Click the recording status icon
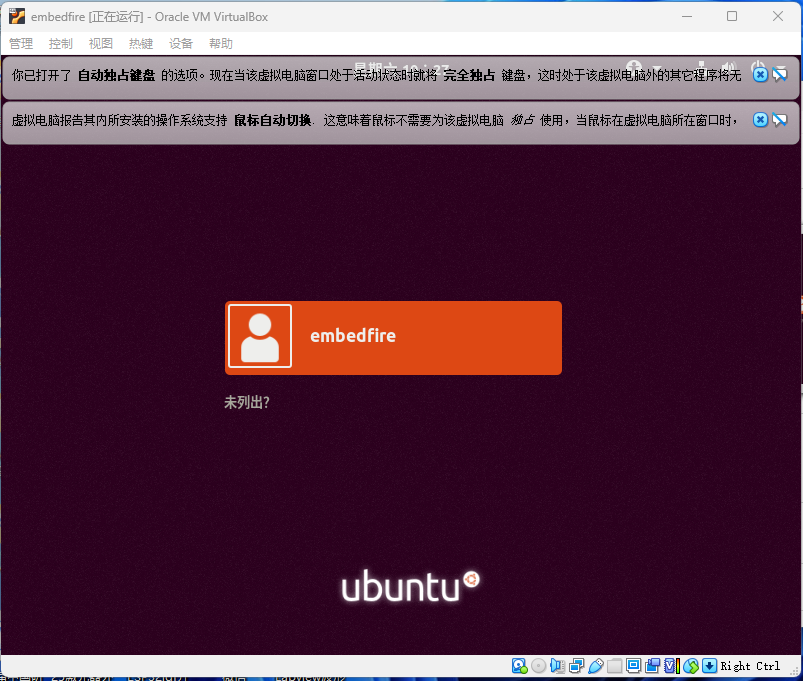Image resolution: width=803 pixels, height=681 pixels. coord(652,666)
